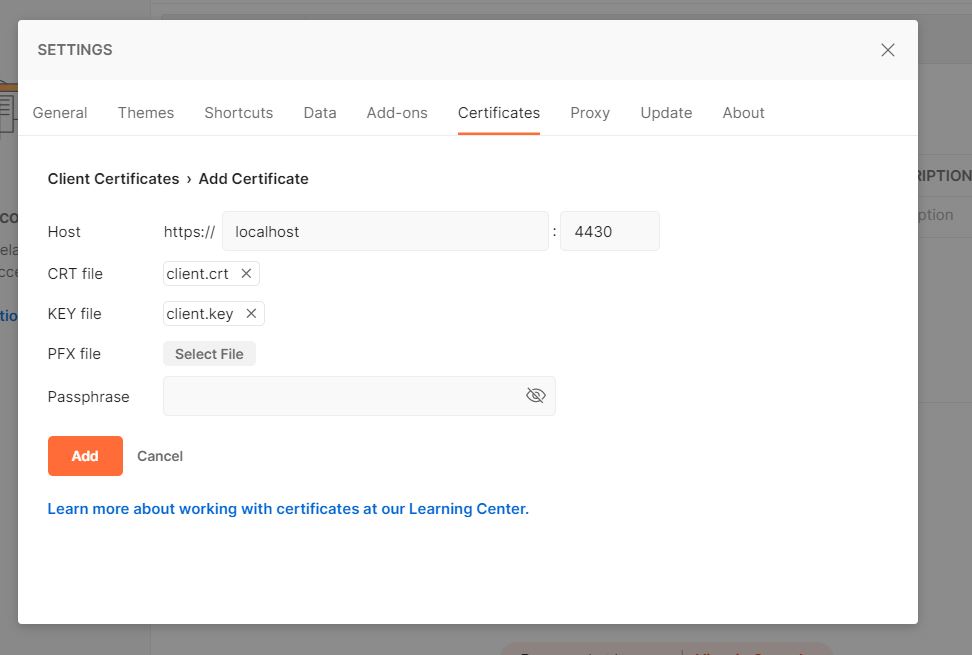972x655 pixels.
Task: Show the passphrase with the eye icon
Action: point(536,395)
